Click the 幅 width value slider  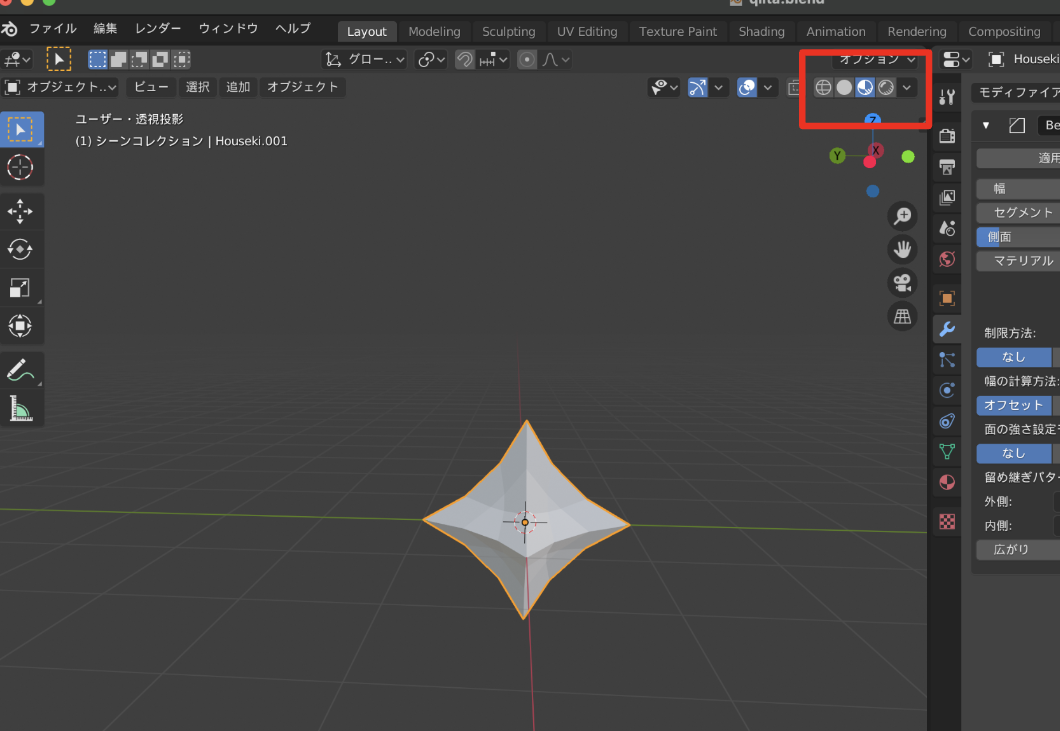tap(1019, 189)
